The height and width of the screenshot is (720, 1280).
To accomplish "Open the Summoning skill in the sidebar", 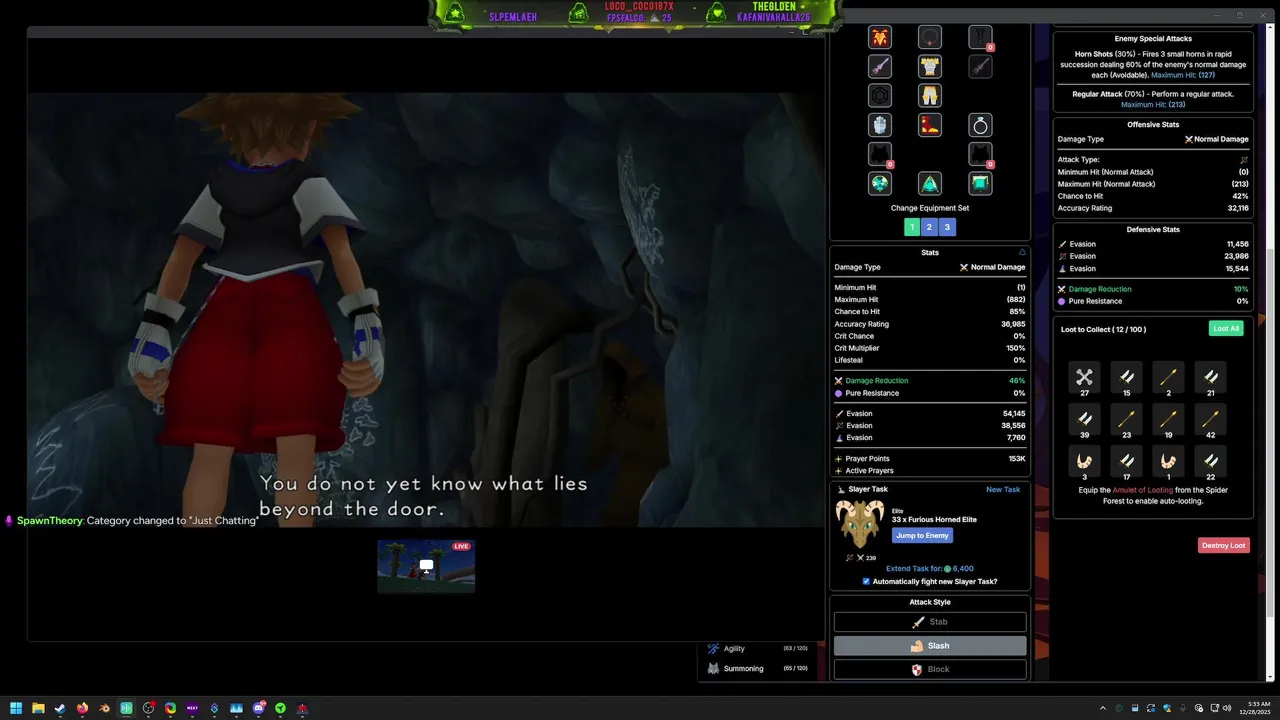I will coord(757,668).
